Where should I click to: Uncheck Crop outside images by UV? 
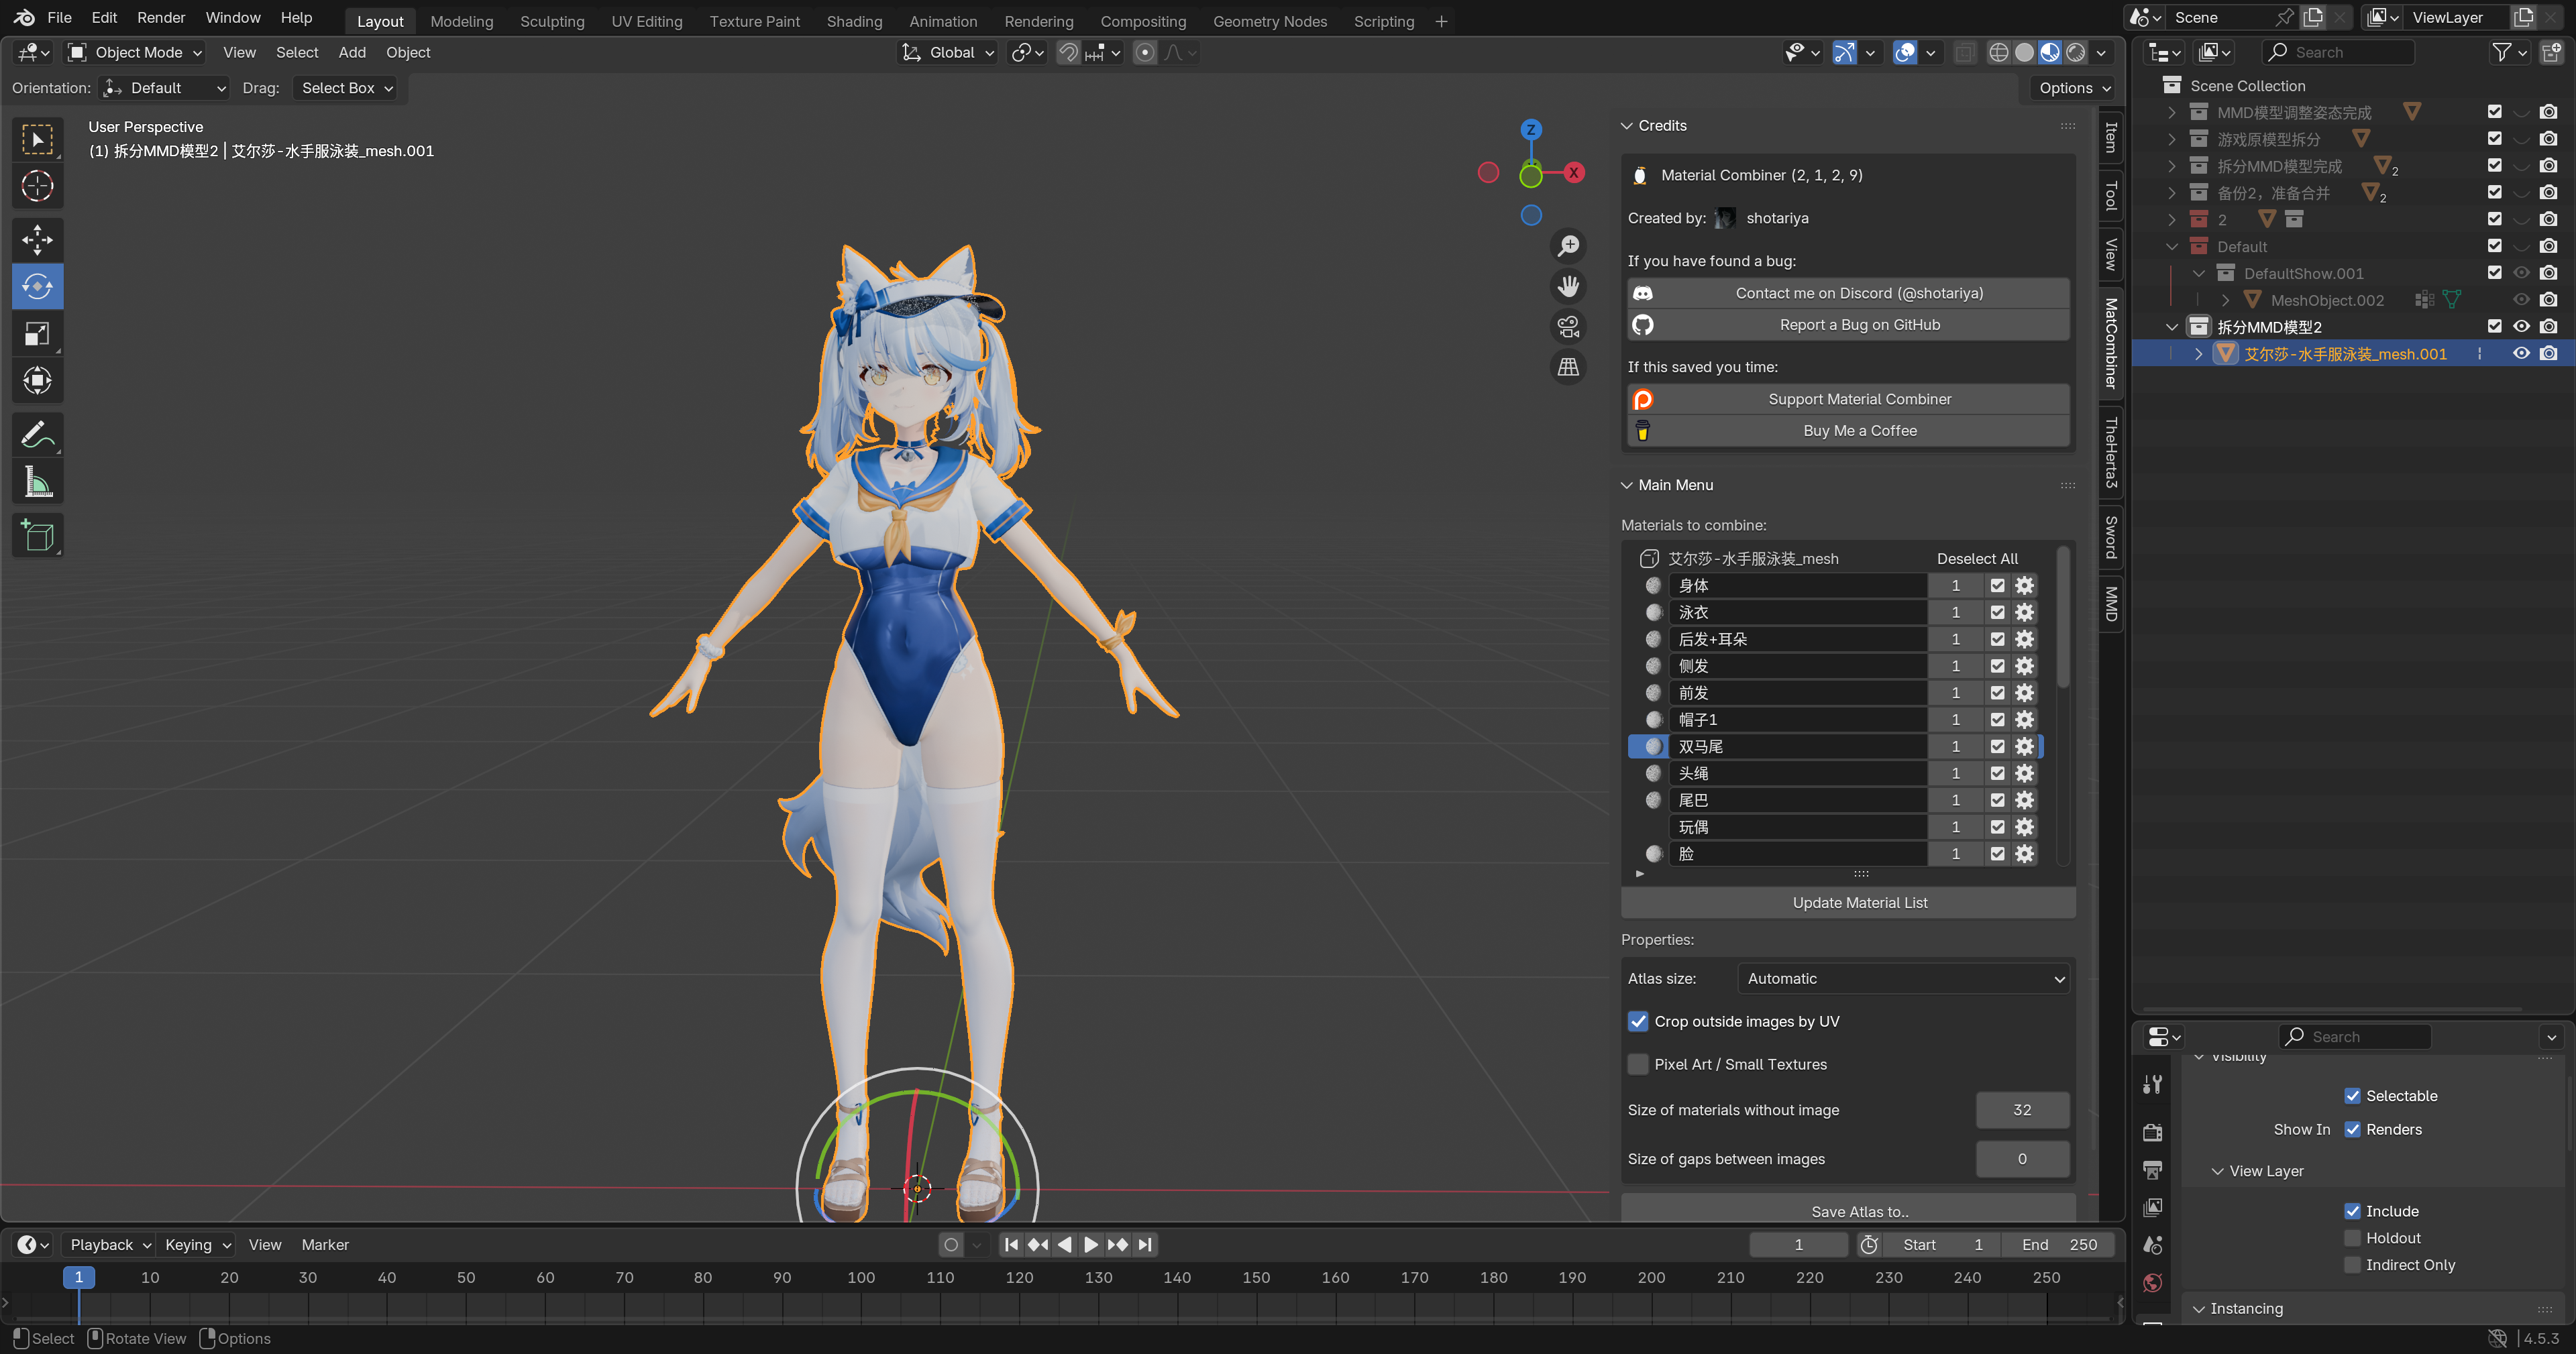(x=1638, y=1021)
